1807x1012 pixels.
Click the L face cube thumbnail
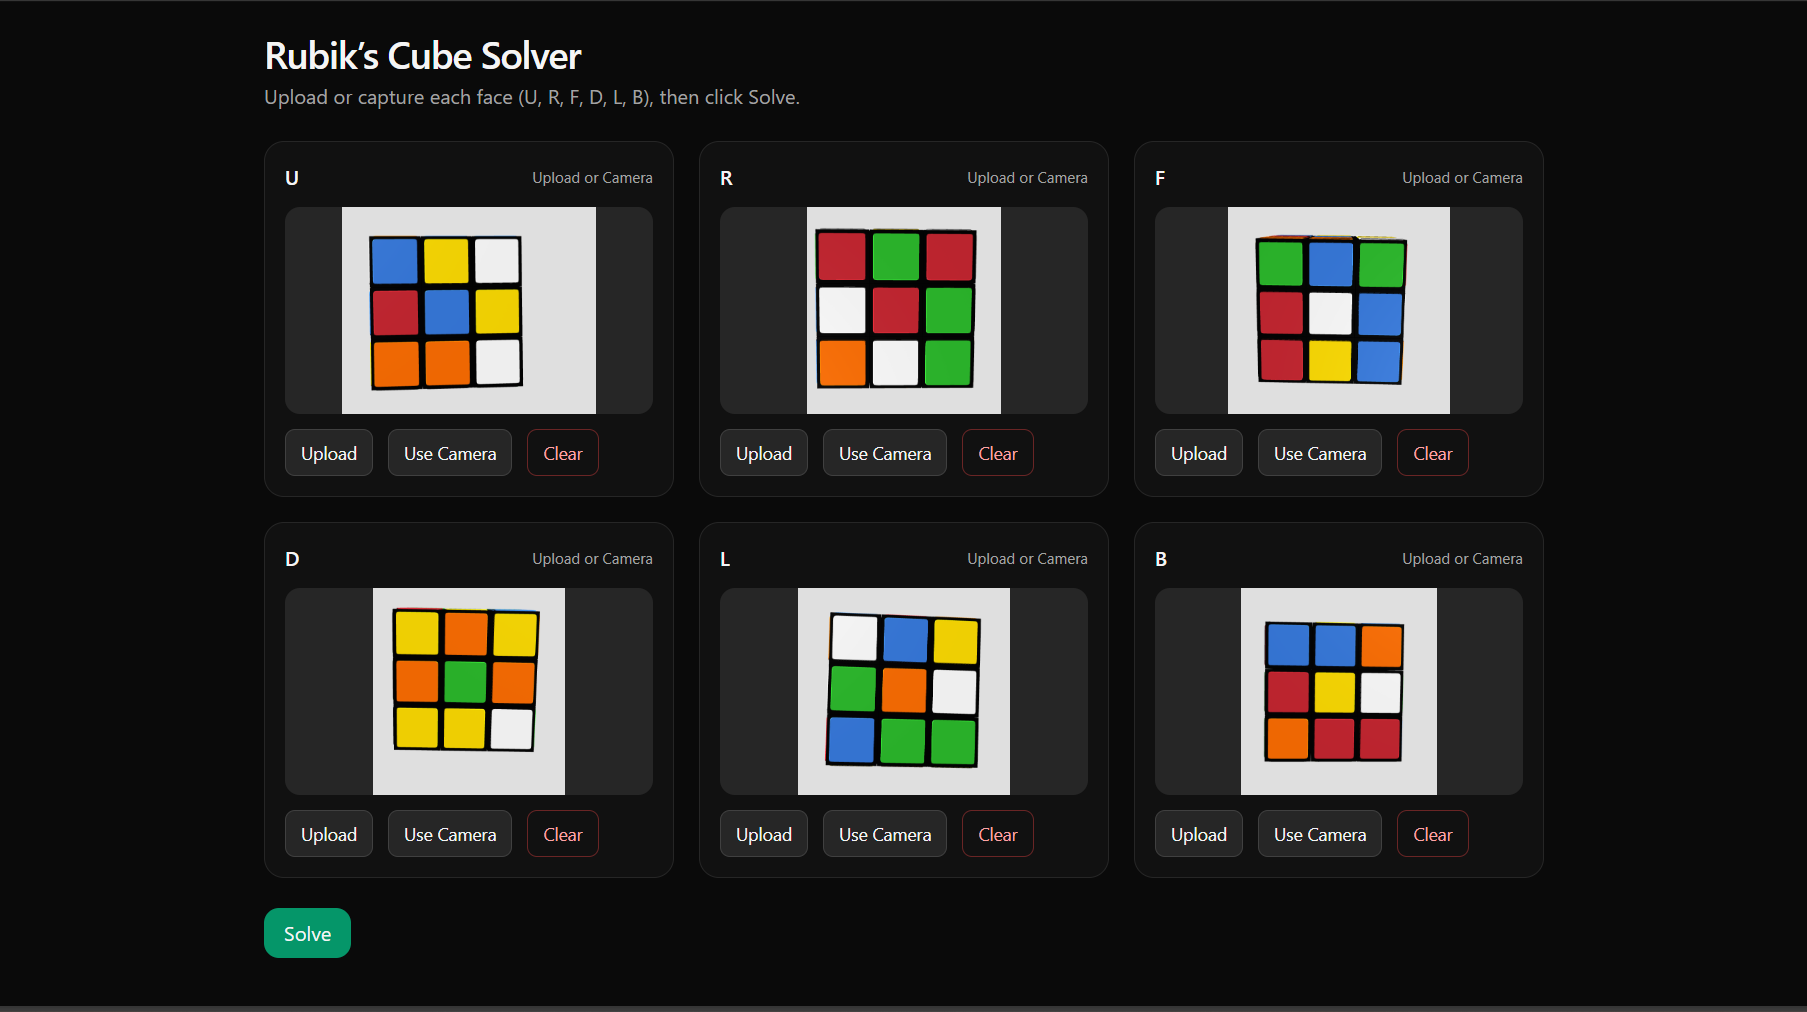click(903, 691)
